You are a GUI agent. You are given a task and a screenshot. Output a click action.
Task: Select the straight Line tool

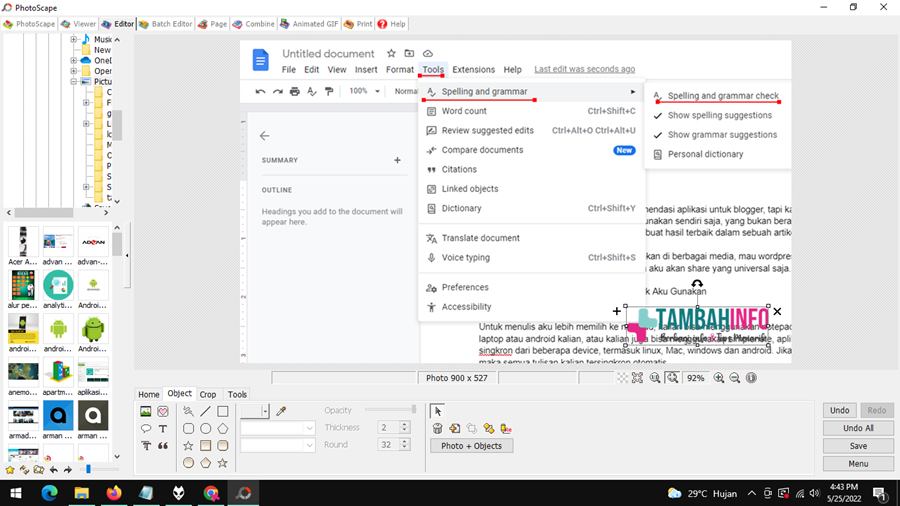205,411
